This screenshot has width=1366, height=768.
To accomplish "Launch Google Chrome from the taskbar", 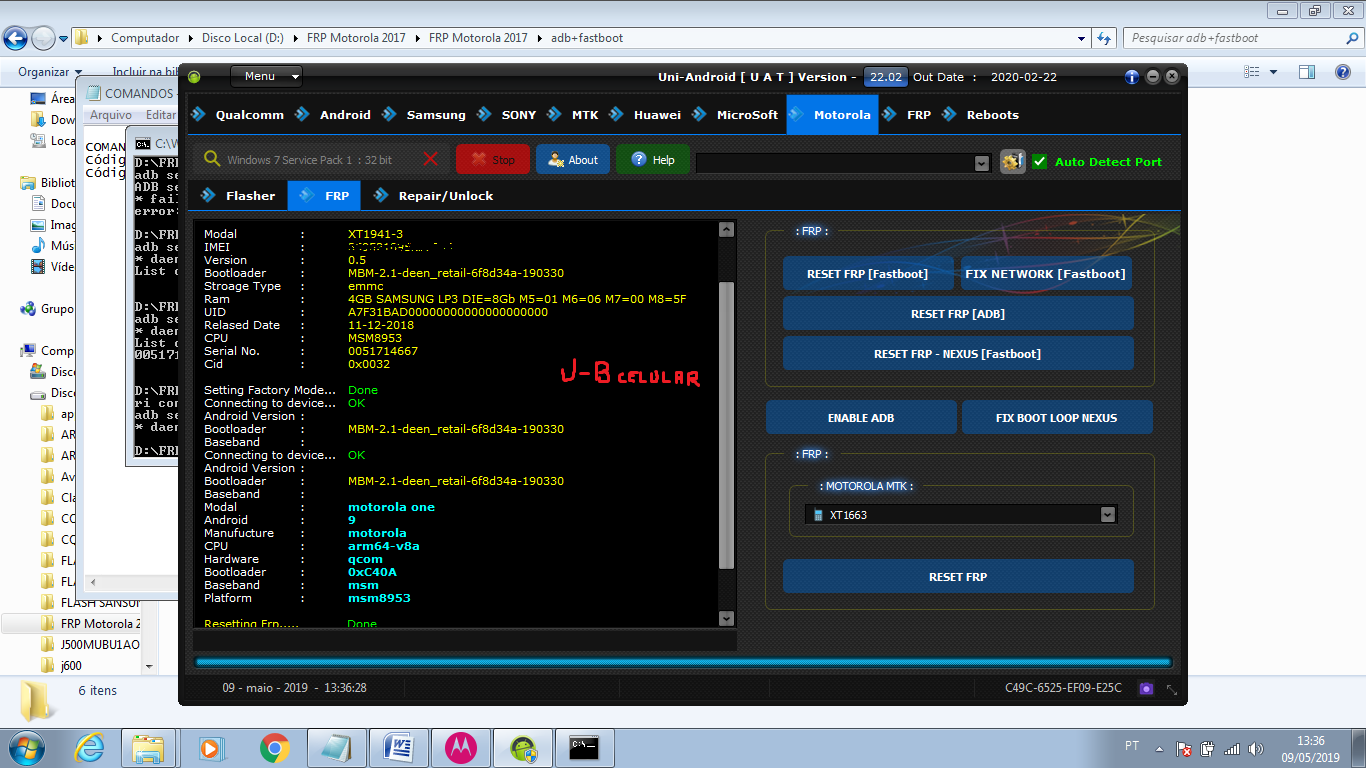I will [x=274, y=747].
